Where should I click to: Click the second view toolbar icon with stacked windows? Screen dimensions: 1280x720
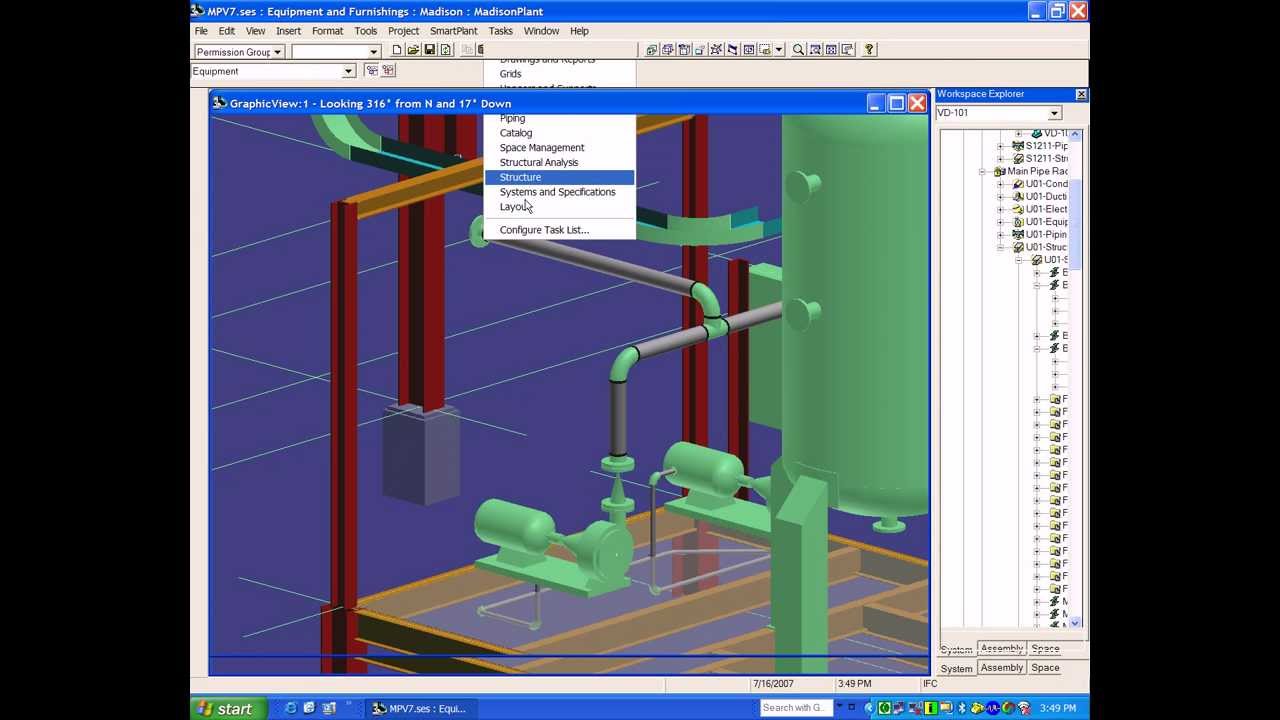point(667,50)
